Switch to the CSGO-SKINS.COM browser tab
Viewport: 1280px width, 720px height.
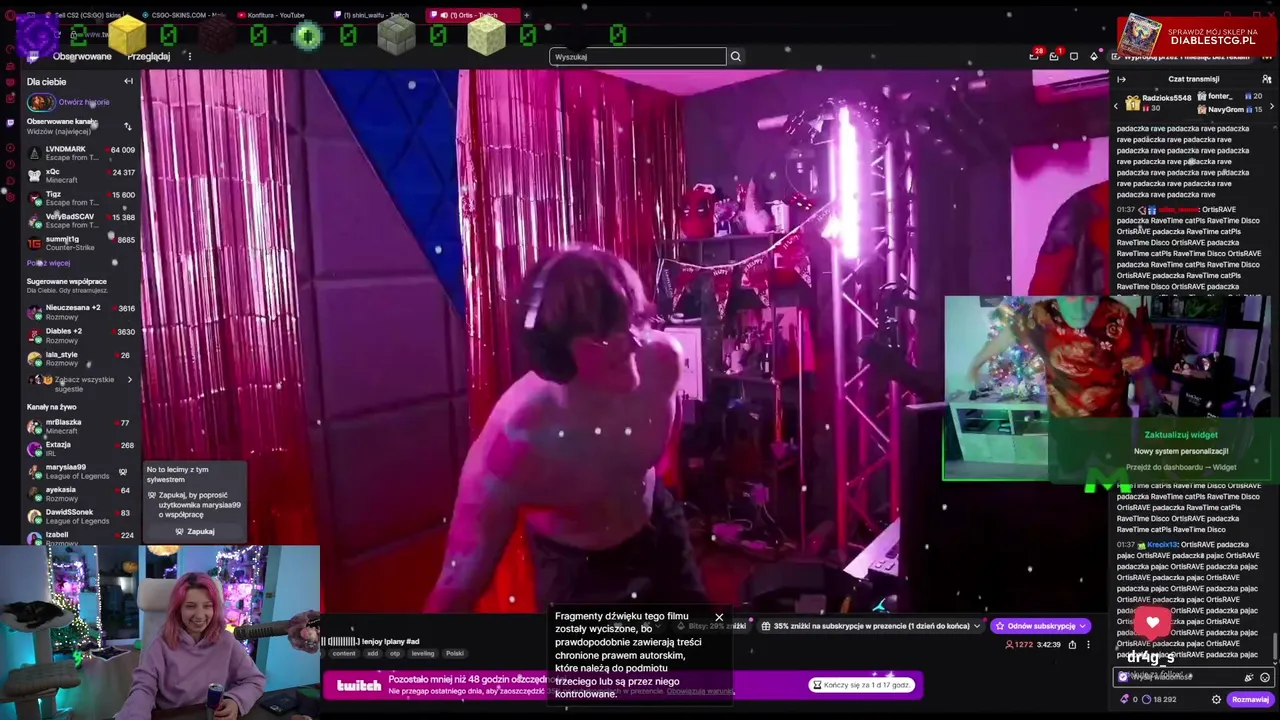point(186,15)
